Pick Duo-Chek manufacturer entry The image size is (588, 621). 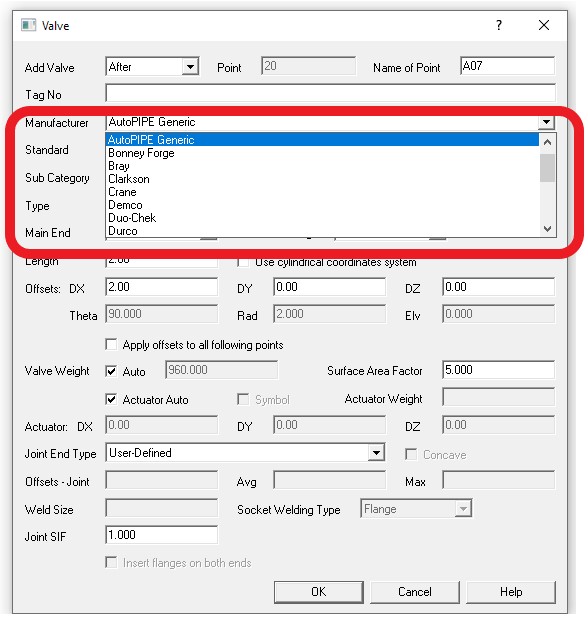[132, 218]
